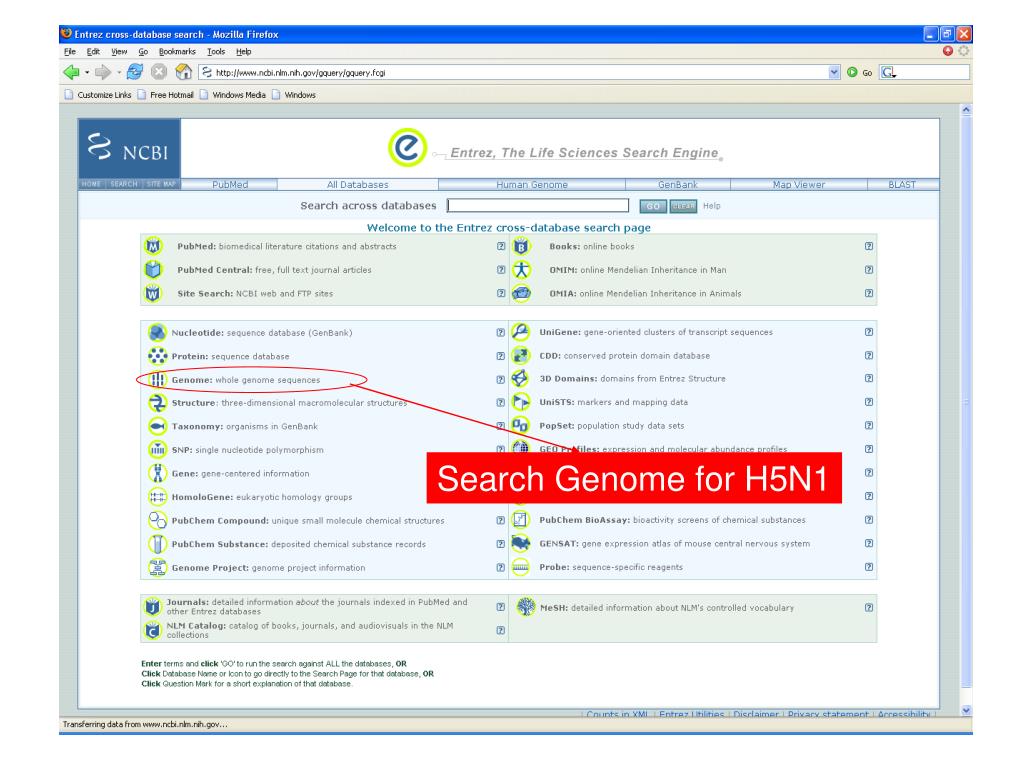
Task: Click the NLM Catalog icon
Action: point(152,630)
